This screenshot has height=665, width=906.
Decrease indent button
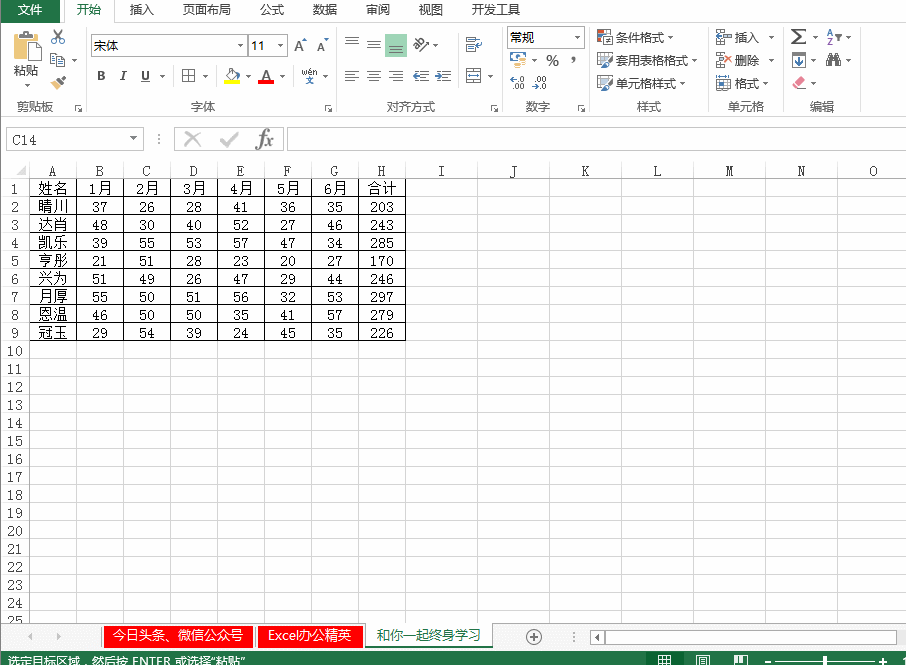(421, 76)
